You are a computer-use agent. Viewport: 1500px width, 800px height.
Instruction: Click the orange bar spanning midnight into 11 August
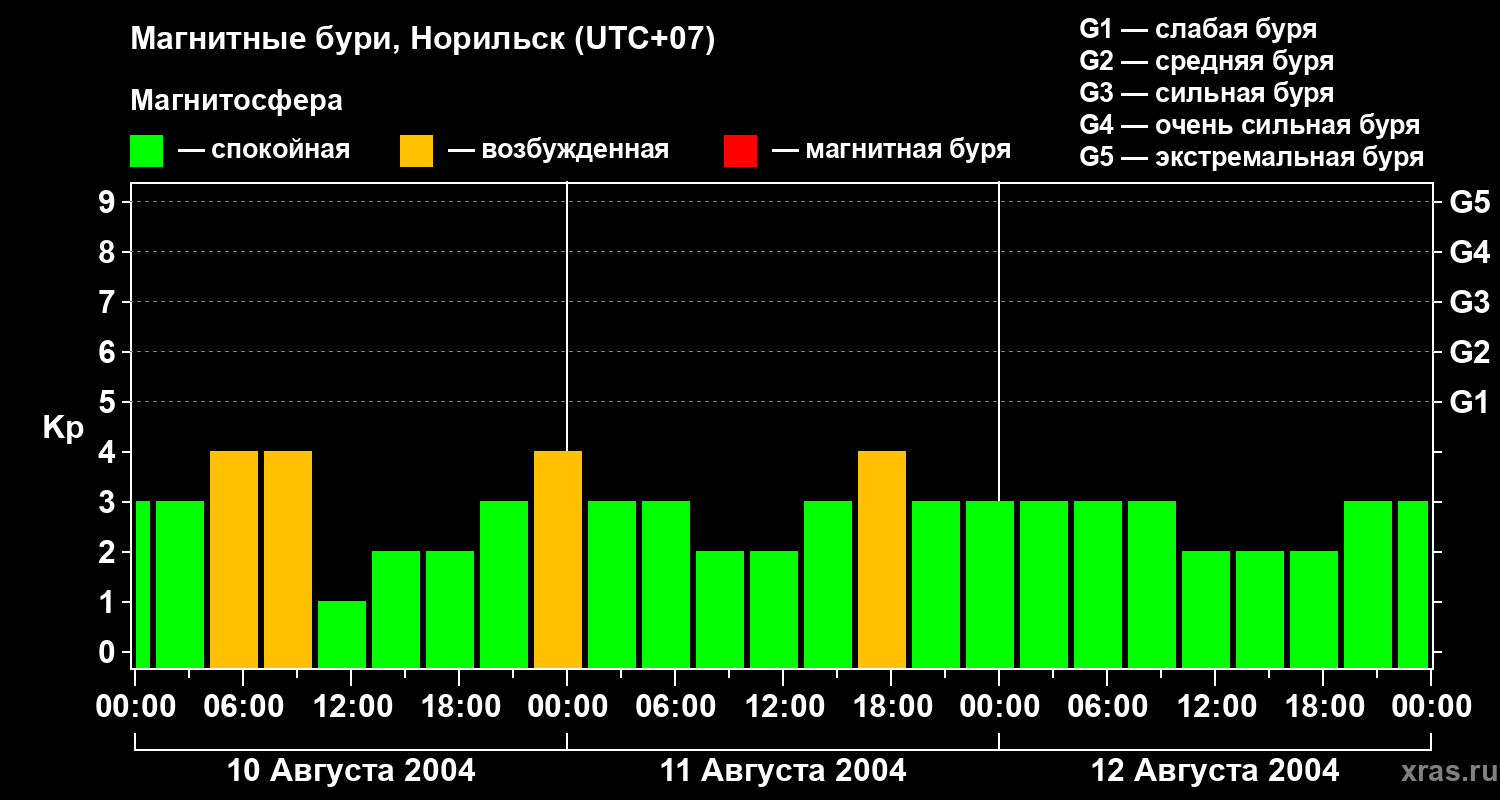(x=558, y=559)
